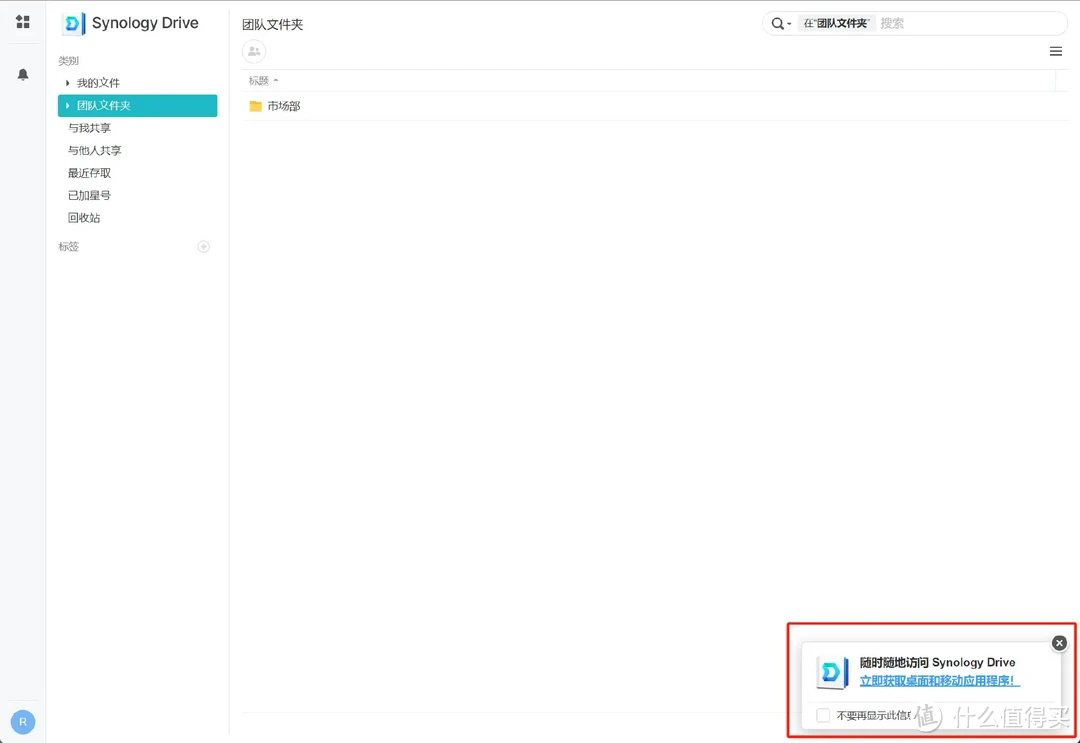Viewport: 1080px width, 743px height.
Task: Click the 团队文件夹 page heading
Action: click(273, 25)
